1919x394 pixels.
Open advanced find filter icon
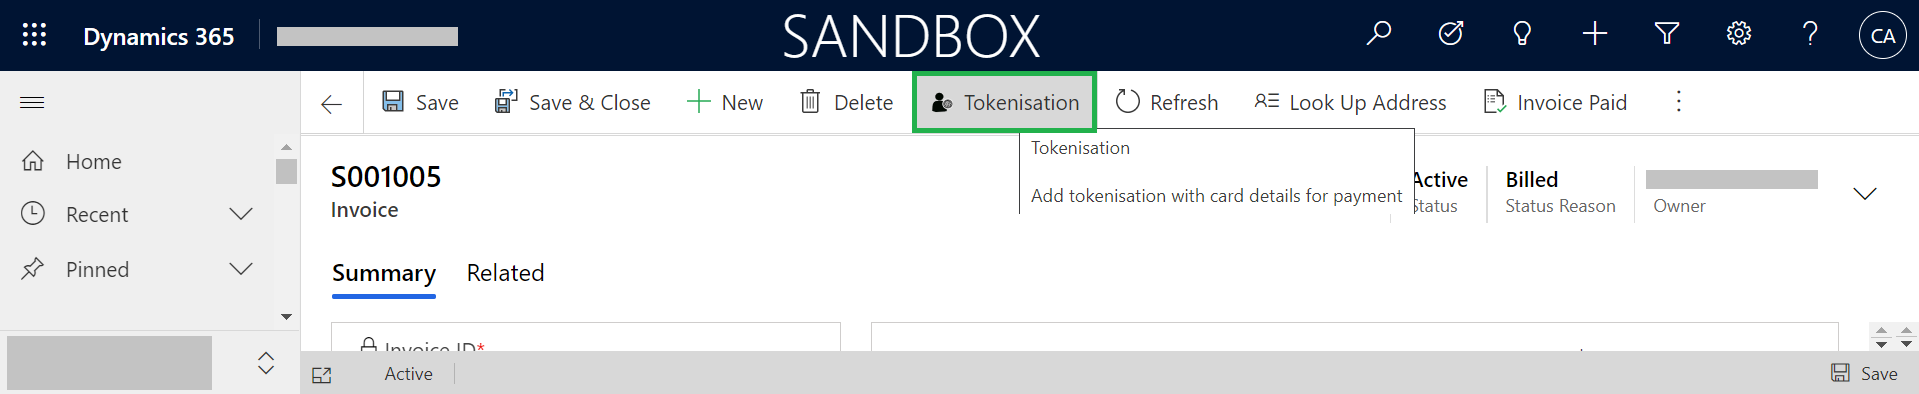tap(1667, 34)
